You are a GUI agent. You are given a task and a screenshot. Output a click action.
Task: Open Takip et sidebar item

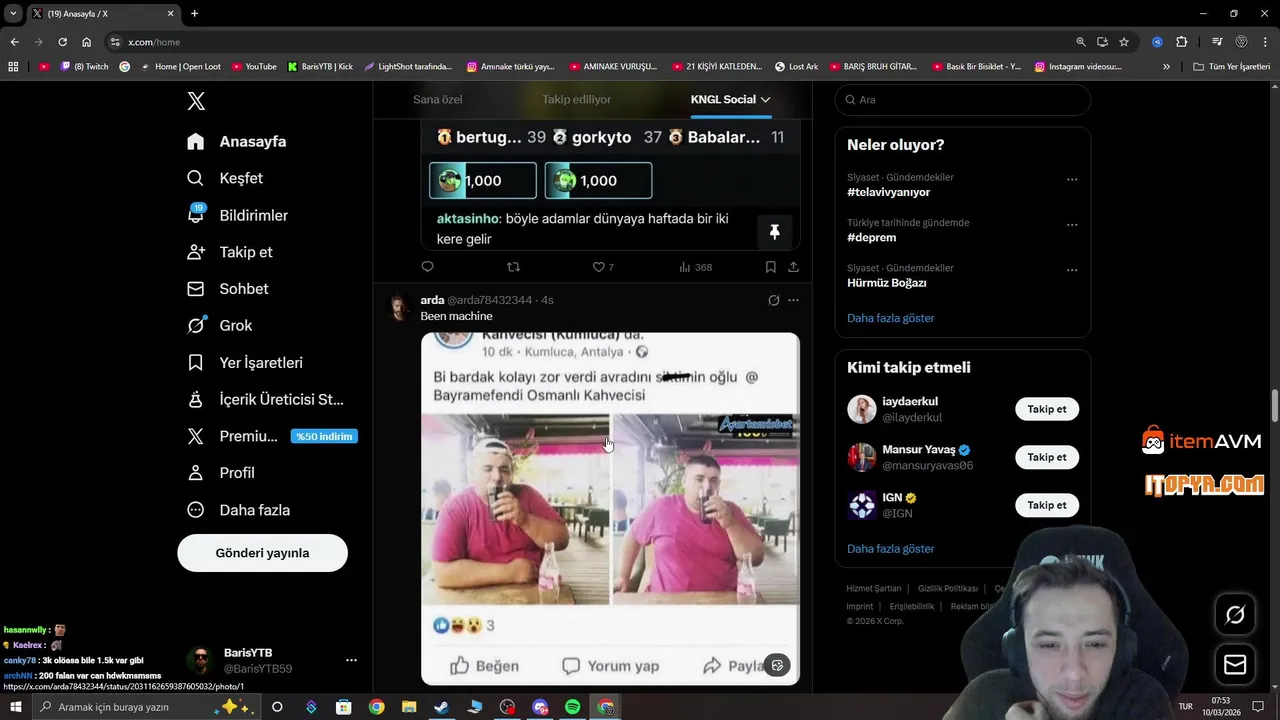coord(230,252)
